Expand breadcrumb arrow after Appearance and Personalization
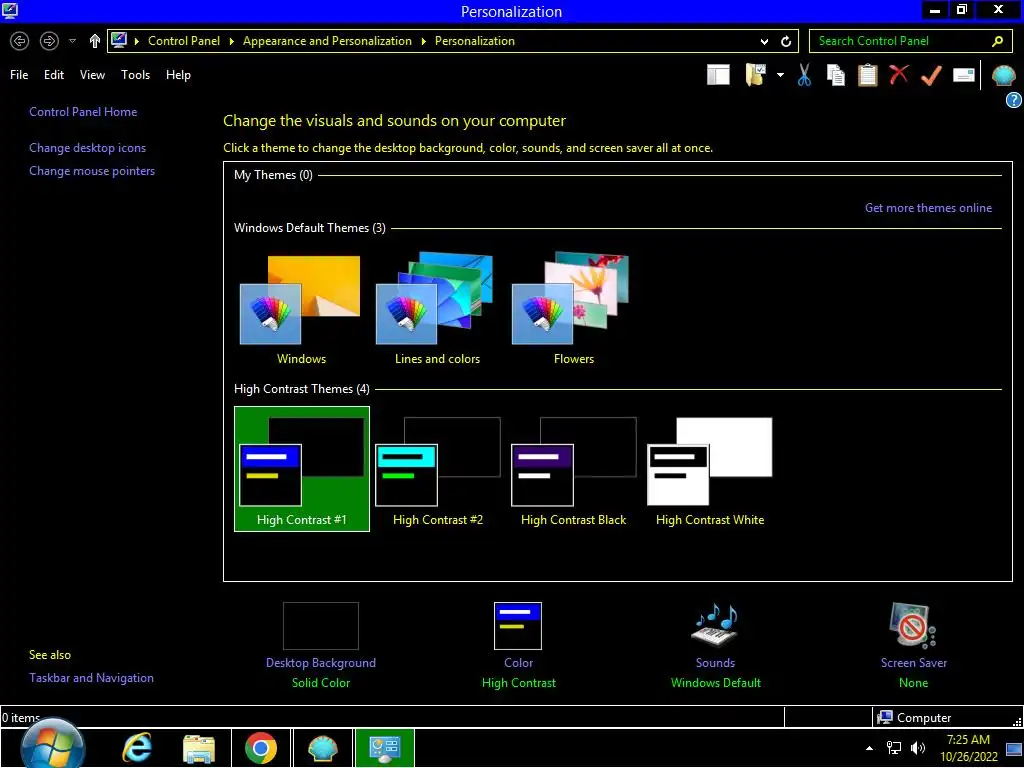The height and width of the screenshot is (768, 1024). [423, 41]
